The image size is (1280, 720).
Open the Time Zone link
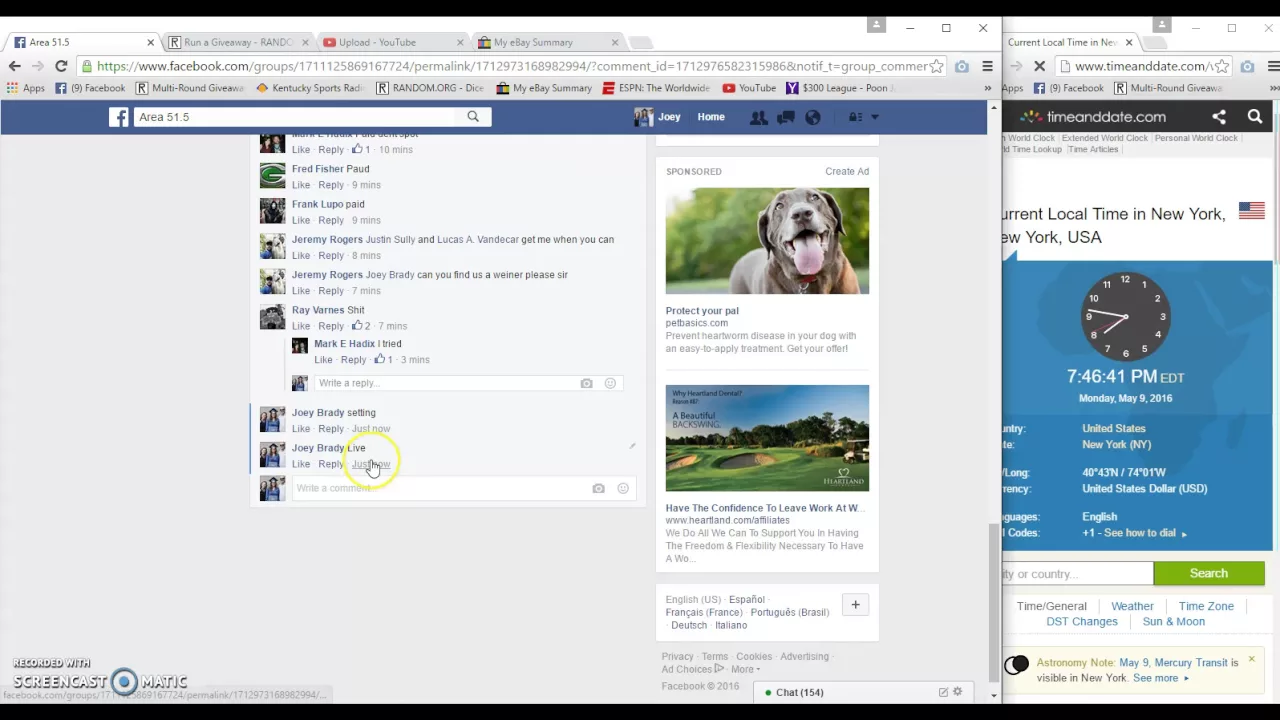1206,606
